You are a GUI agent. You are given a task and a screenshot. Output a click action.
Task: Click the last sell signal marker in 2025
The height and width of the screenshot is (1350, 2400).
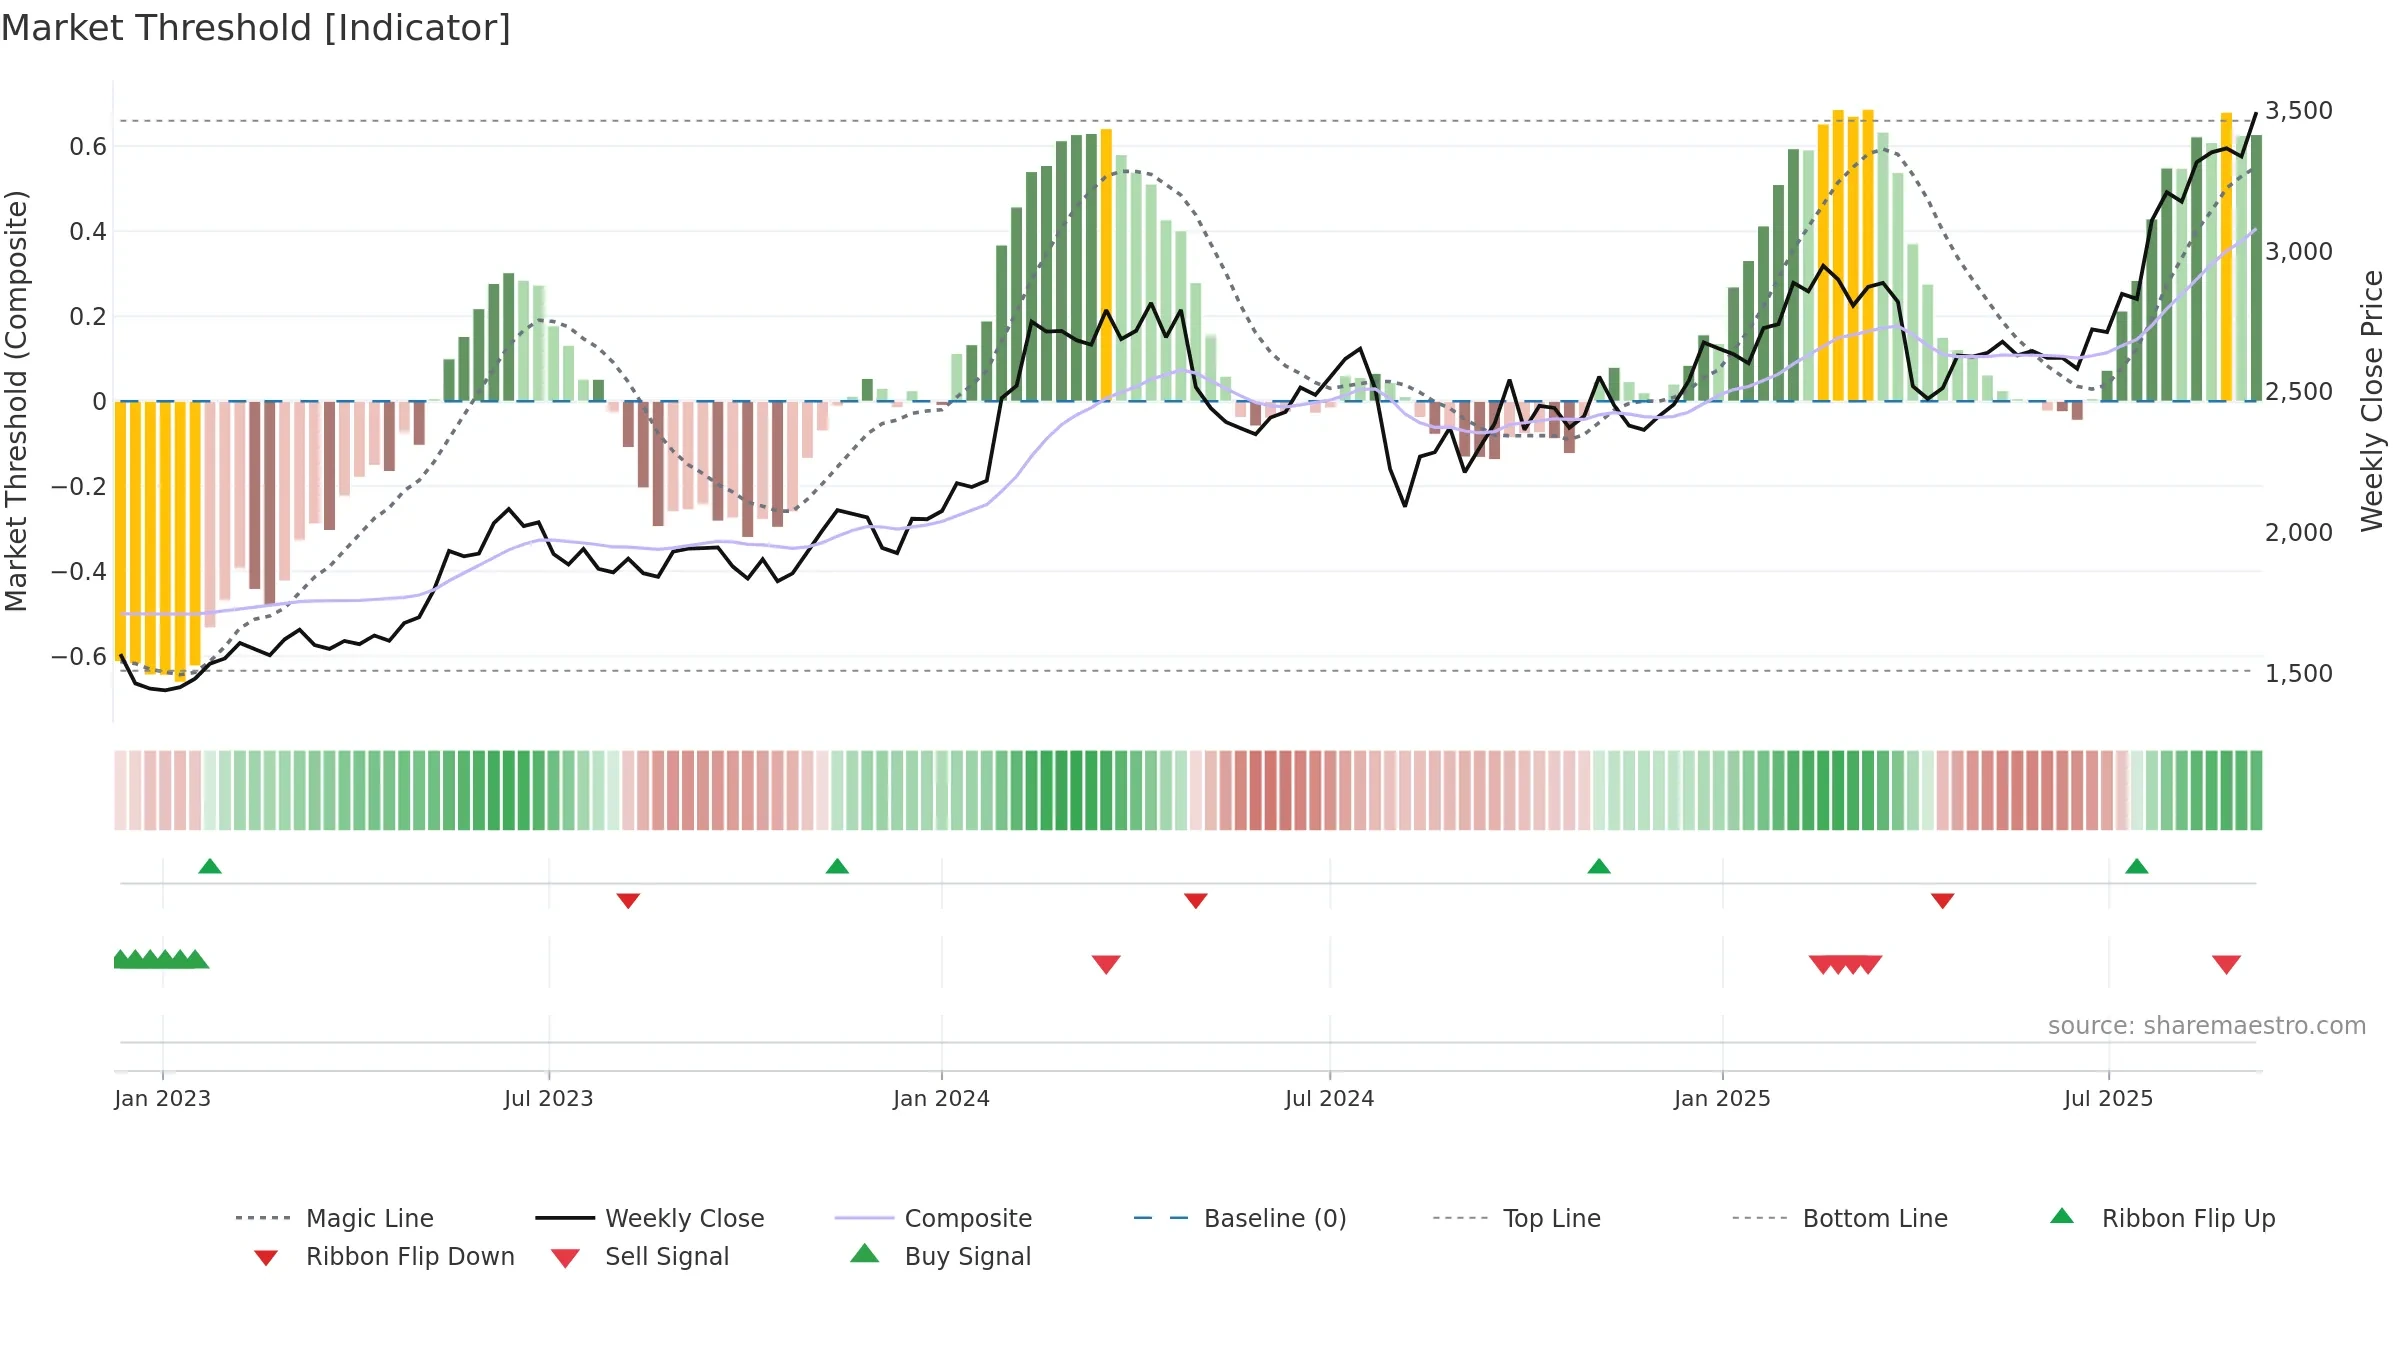(2226, 965)
